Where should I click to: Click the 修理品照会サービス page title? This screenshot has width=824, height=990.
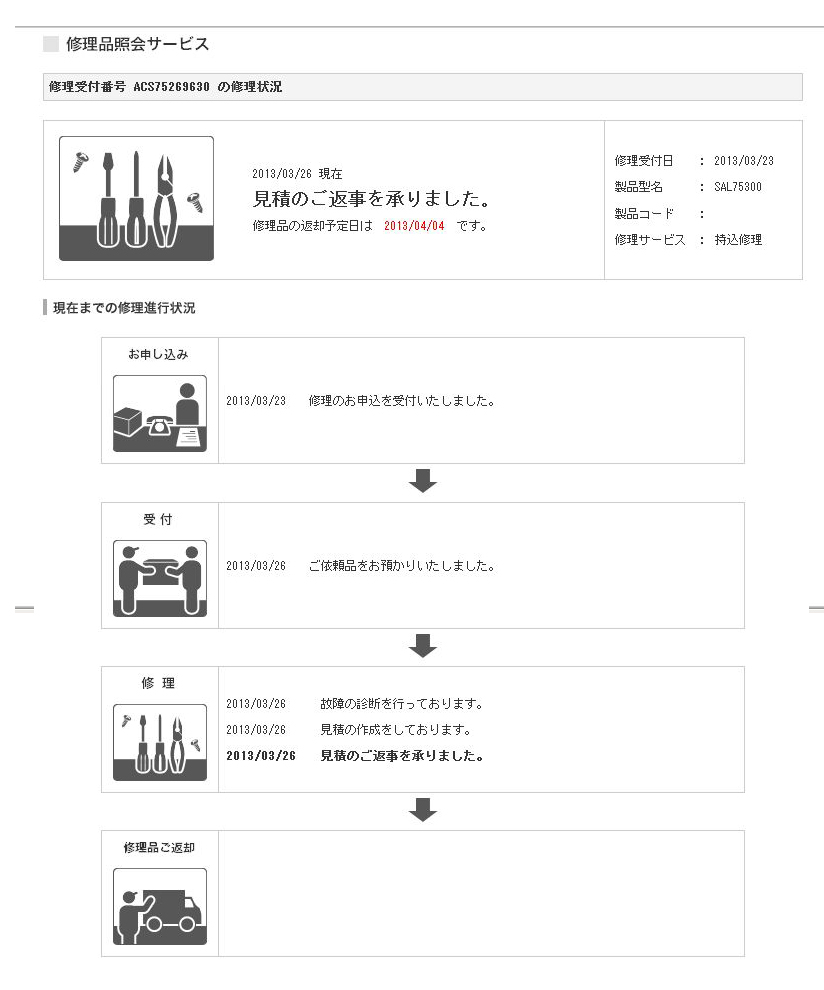137,44
